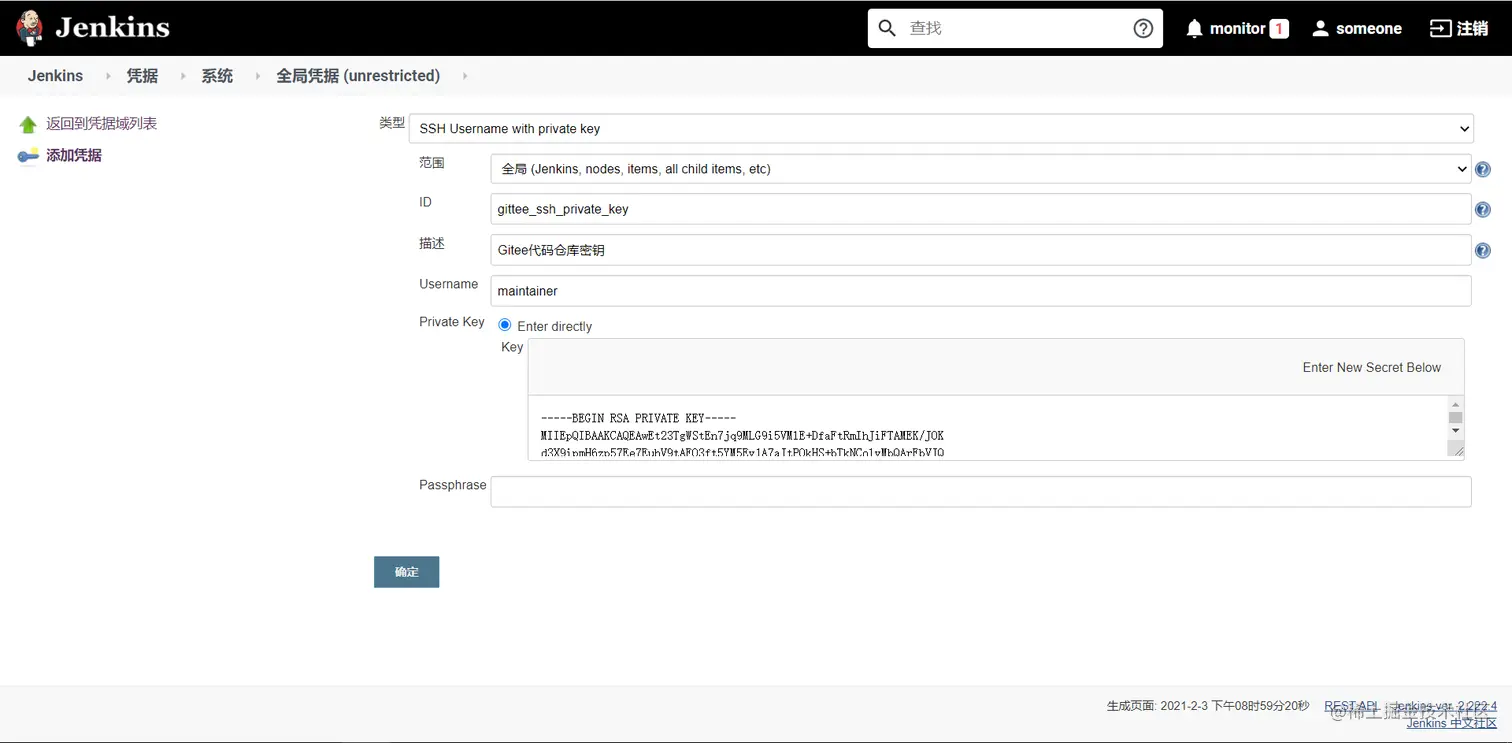
Task: Open the 返回到凭据域列表 sidebar link
Action: coord(101,124)
